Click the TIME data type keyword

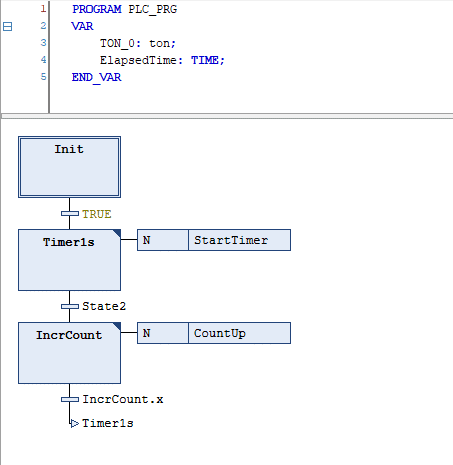click(205, 60)
